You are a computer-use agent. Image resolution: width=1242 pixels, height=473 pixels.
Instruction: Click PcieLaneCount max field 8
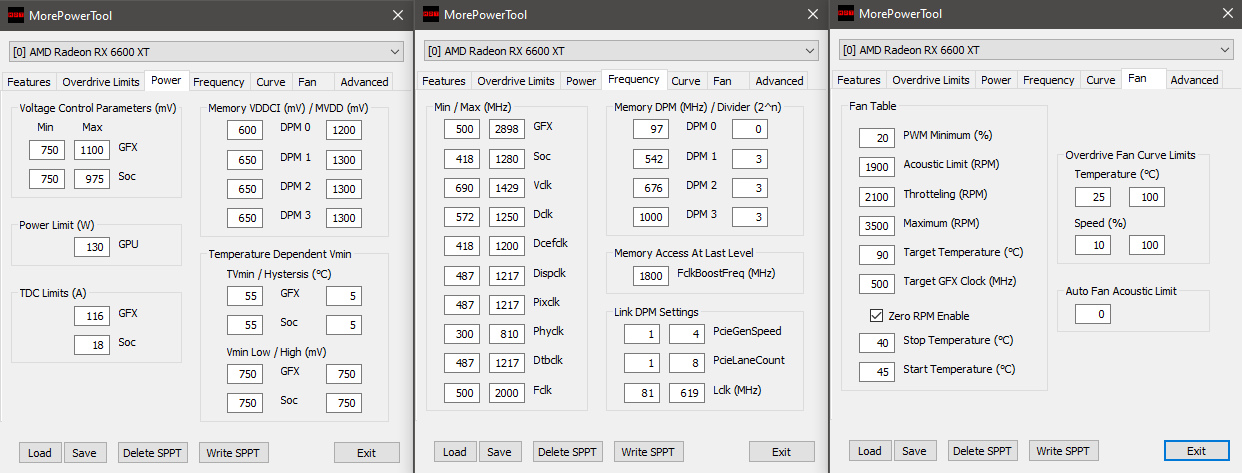click(x=687, y=363)
